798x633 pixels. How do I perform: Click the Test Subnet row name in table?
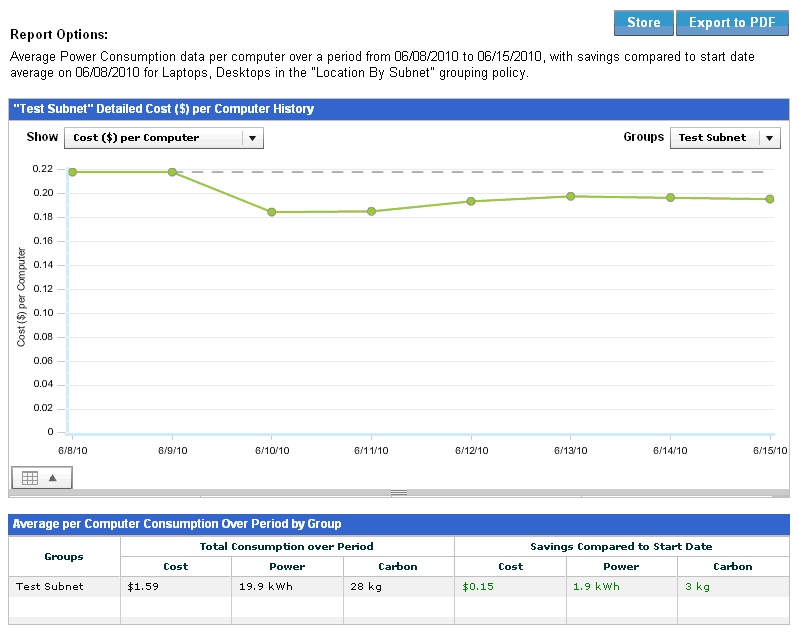point(50,587)
